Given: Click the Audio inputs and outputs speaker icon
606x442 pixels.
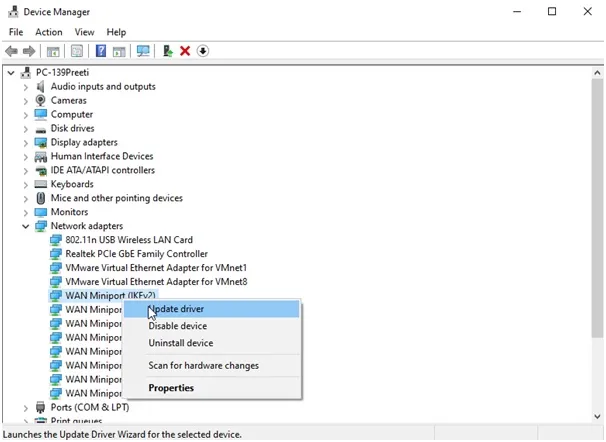Looking at the screenshot, I should 41,87.
